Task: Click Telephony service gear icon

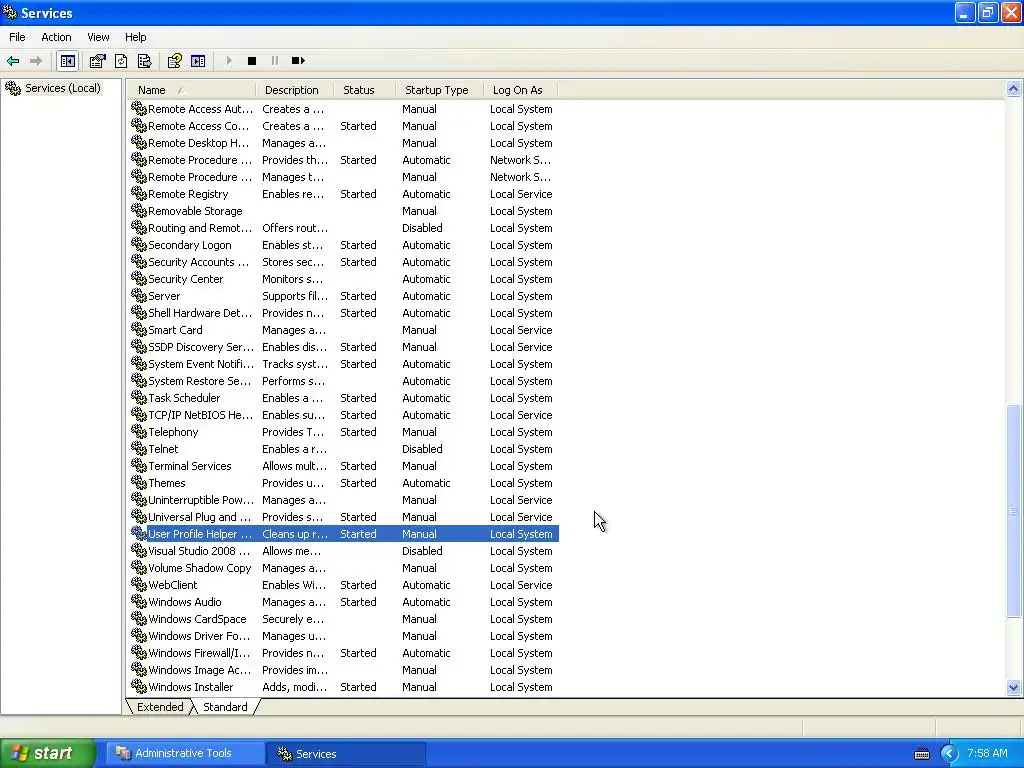Action: pyautogui.click(x=138, y=431)
